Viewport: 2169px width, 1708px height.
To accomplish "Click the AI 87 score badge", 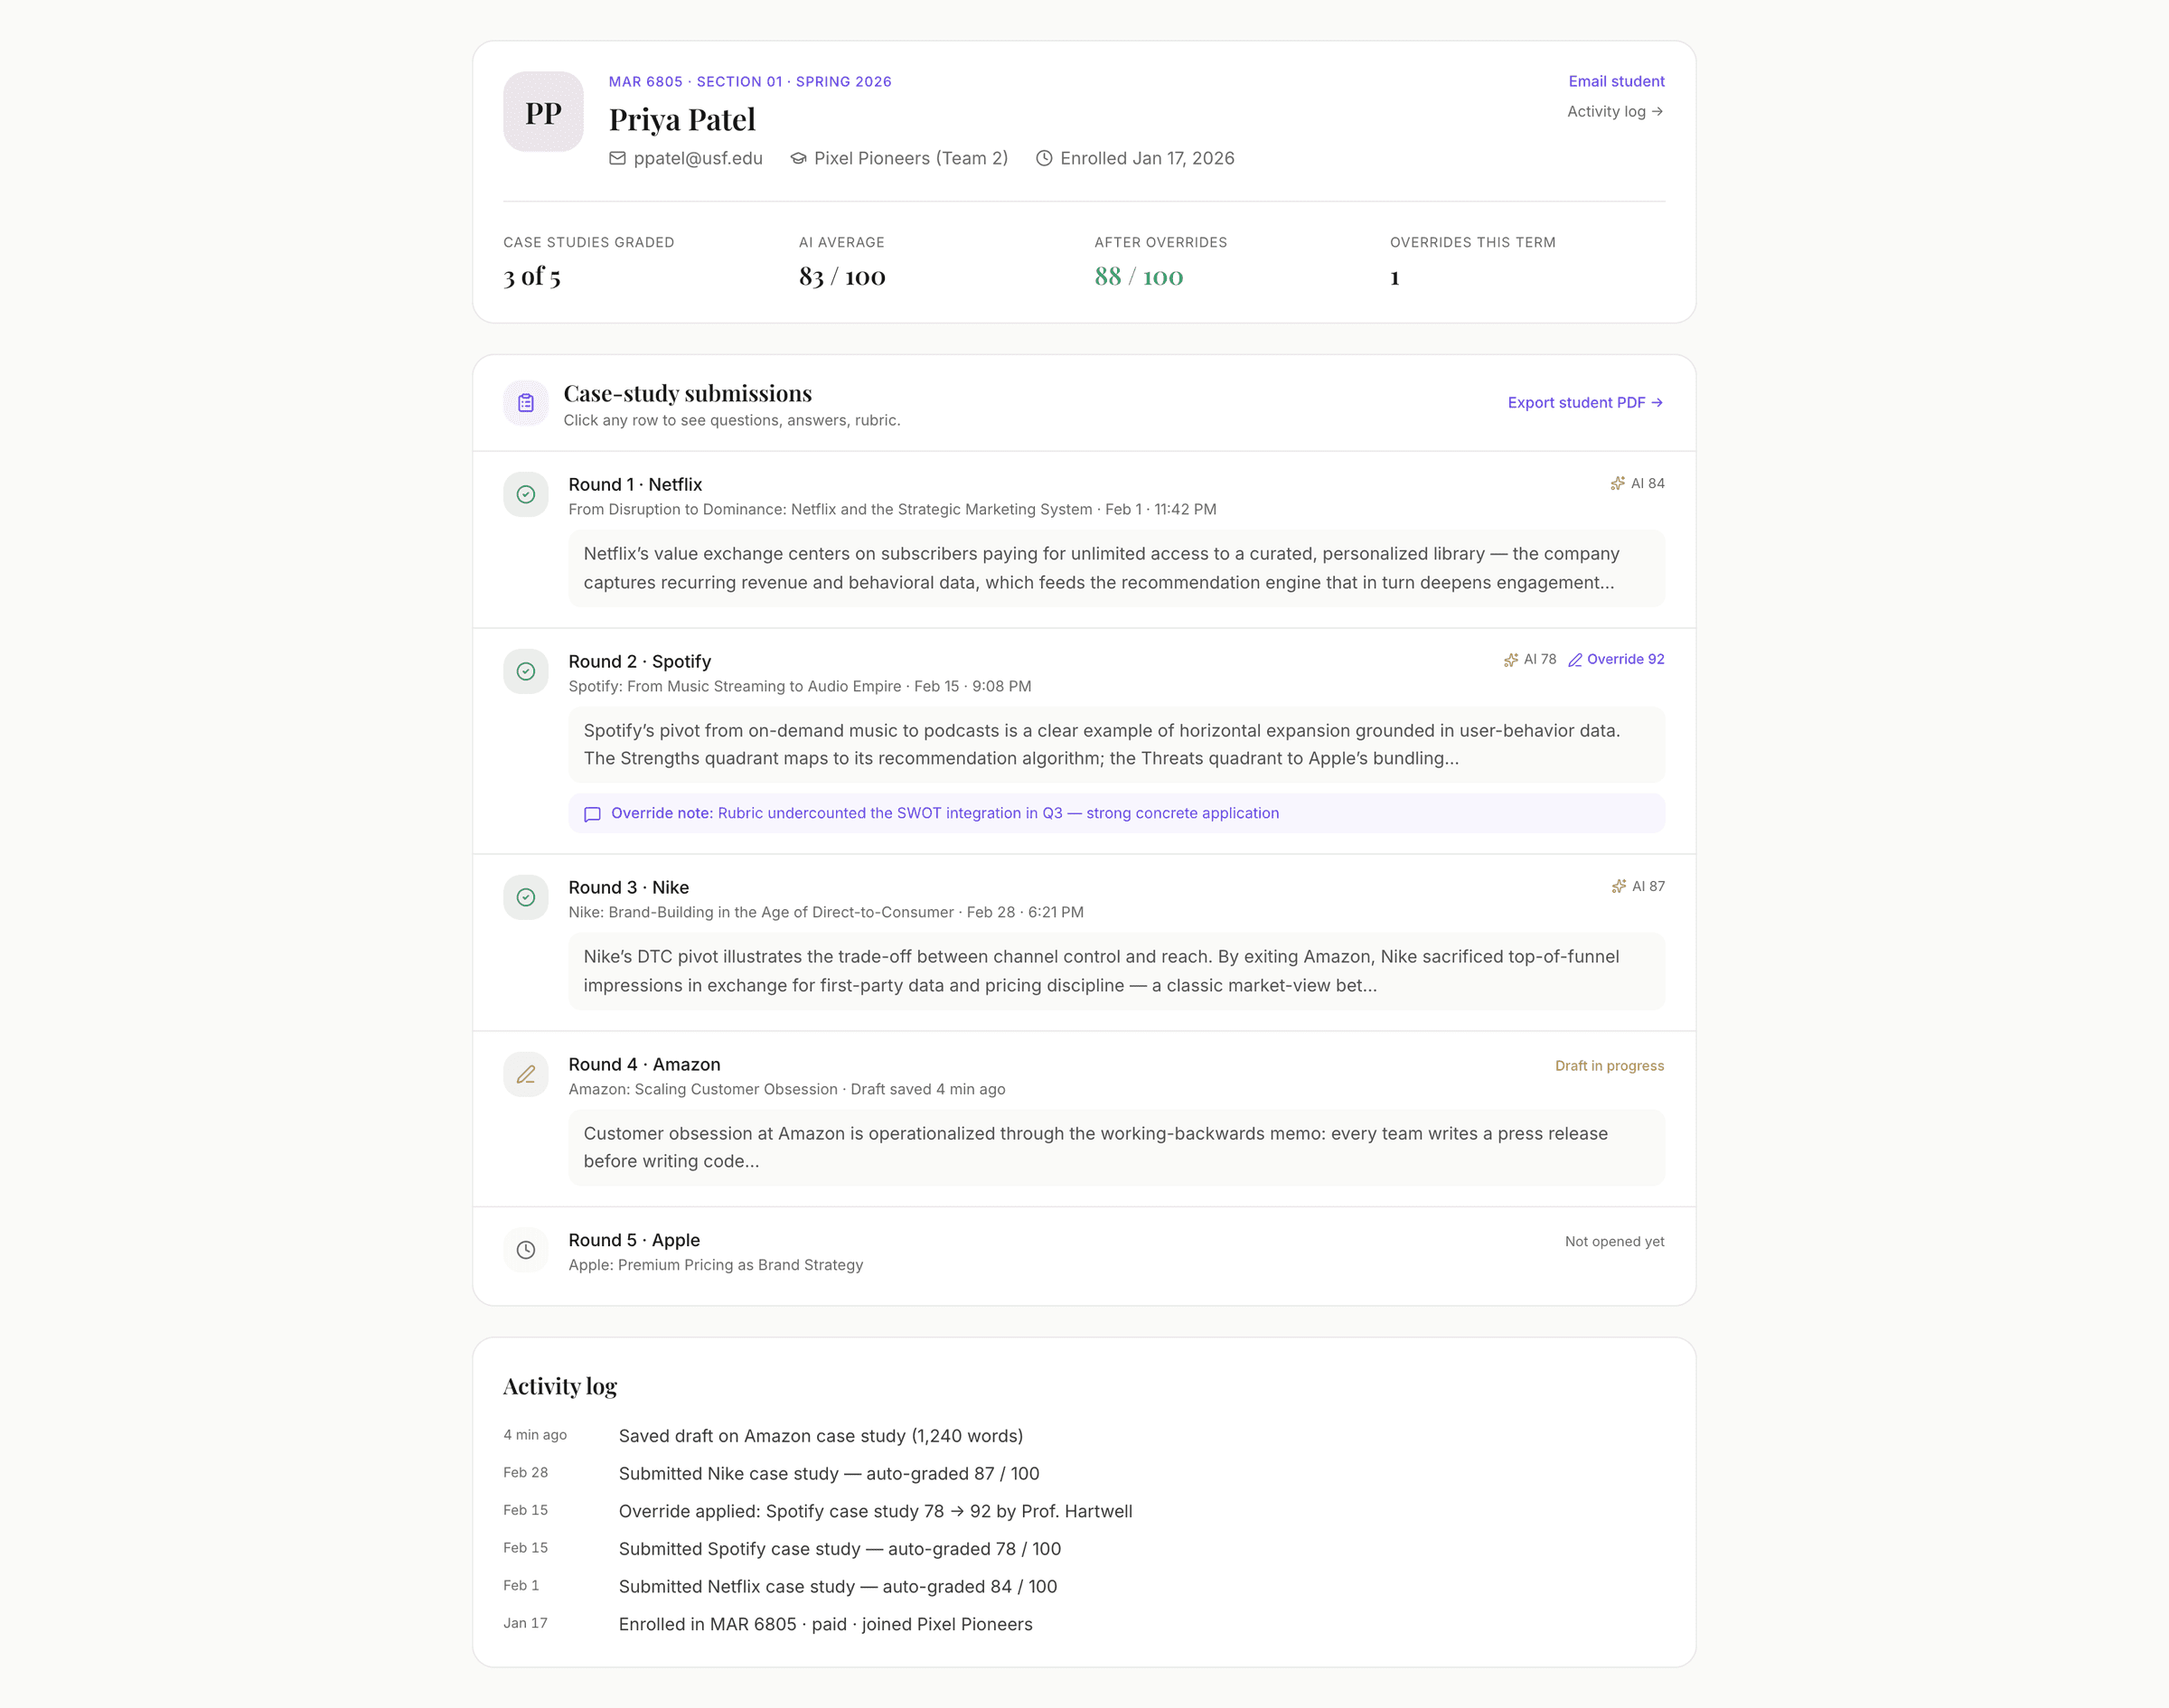I will point(1638,886).
